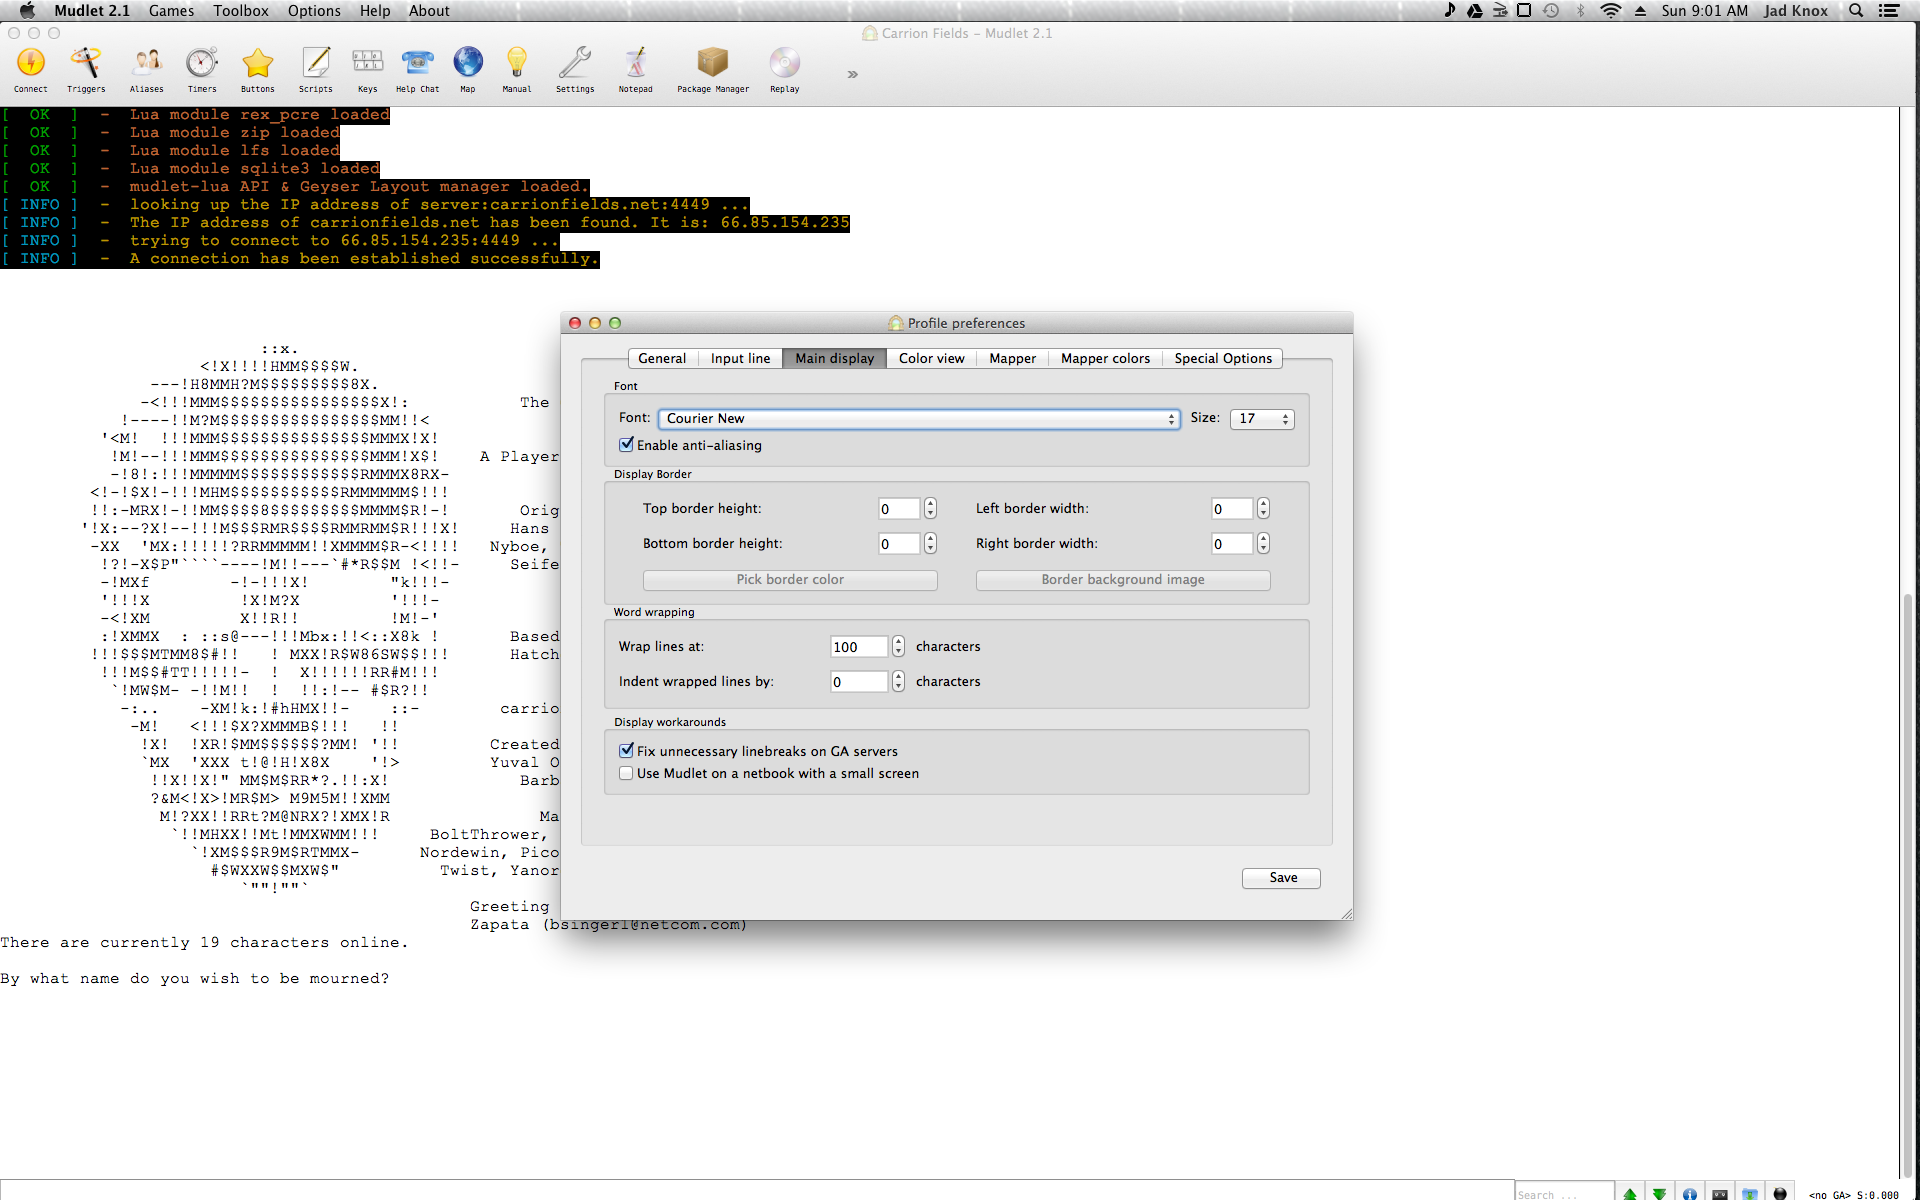Open Help Chat phone icon
Viewport: 1920px width, 1200px height.
[418, 70]
